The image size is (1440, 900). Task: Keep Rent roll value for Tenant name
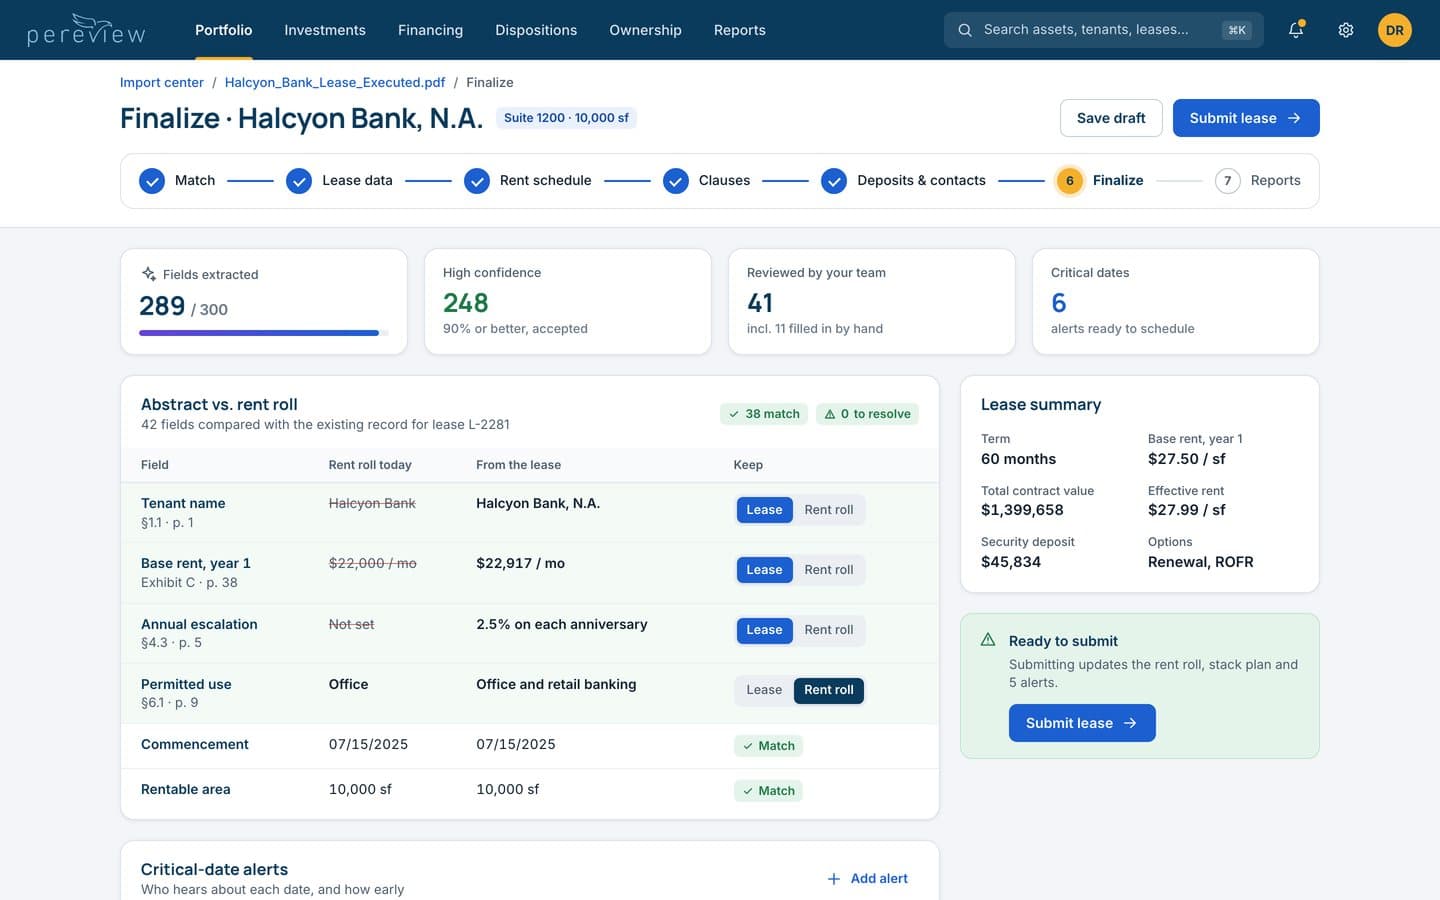click(x=829, y=510)
